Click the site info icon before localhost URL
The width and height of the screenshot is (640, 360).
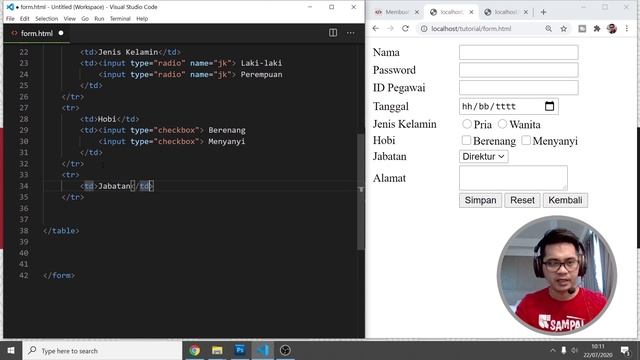click(424, 29)
